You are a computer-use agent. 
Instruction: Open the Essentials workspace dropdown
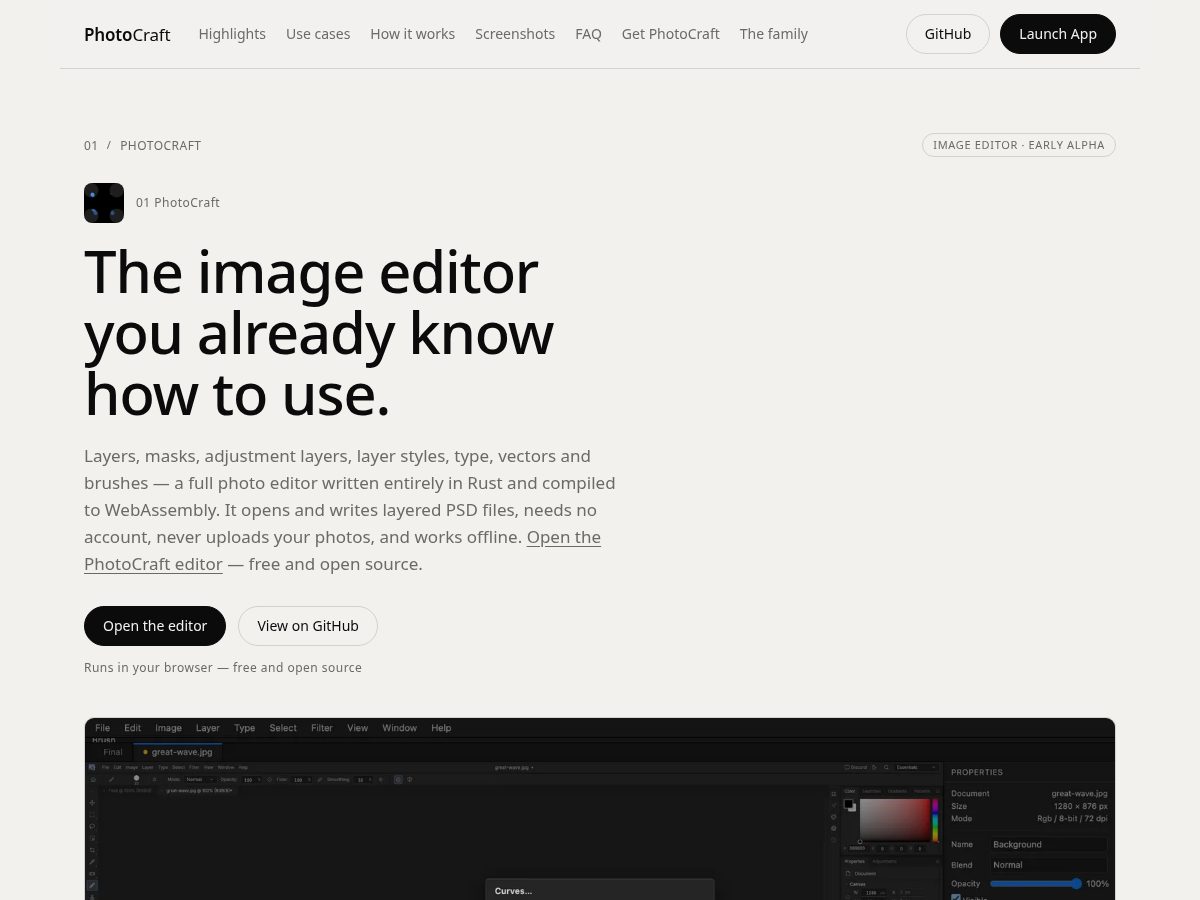pos(916,767)
